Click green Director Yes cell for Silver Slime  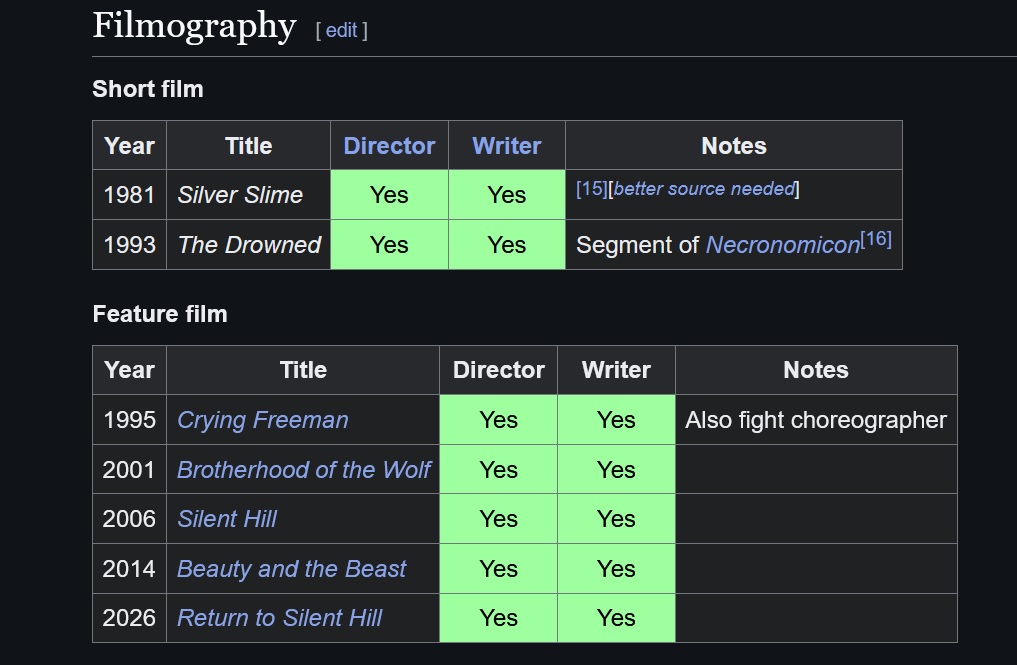pyautogui.click(x=389, y=195)
